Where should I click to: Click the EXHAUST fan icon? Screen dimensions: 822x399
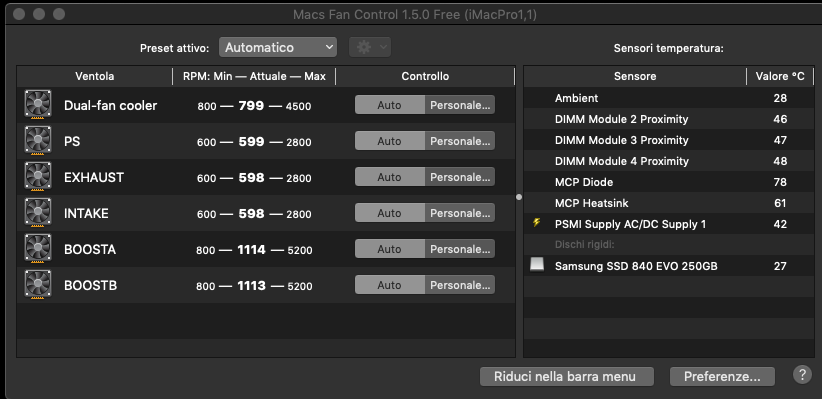(x=38, y=177)
